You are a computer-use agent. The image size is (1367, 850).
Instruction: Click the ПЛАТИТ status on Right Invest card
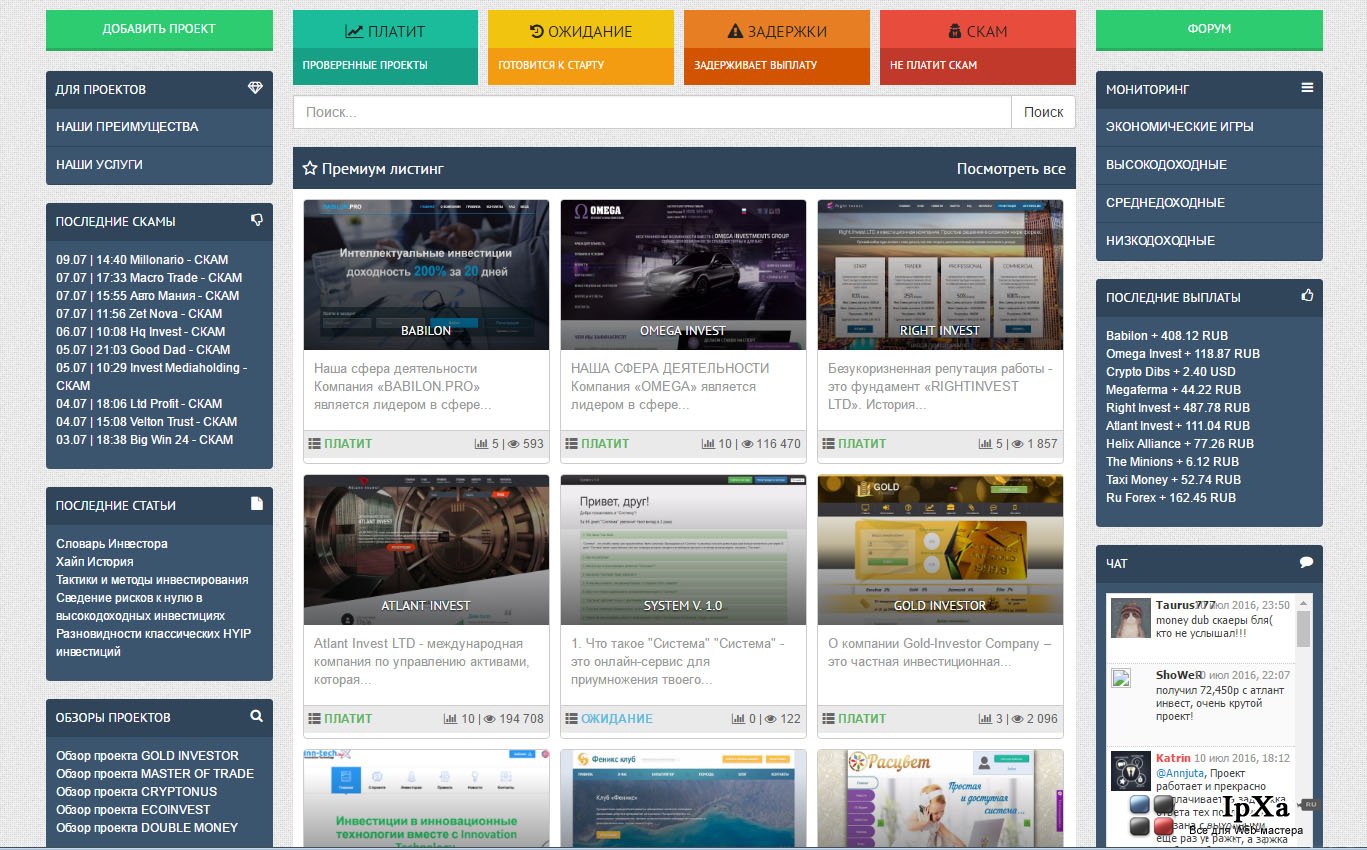click(862, 444)
